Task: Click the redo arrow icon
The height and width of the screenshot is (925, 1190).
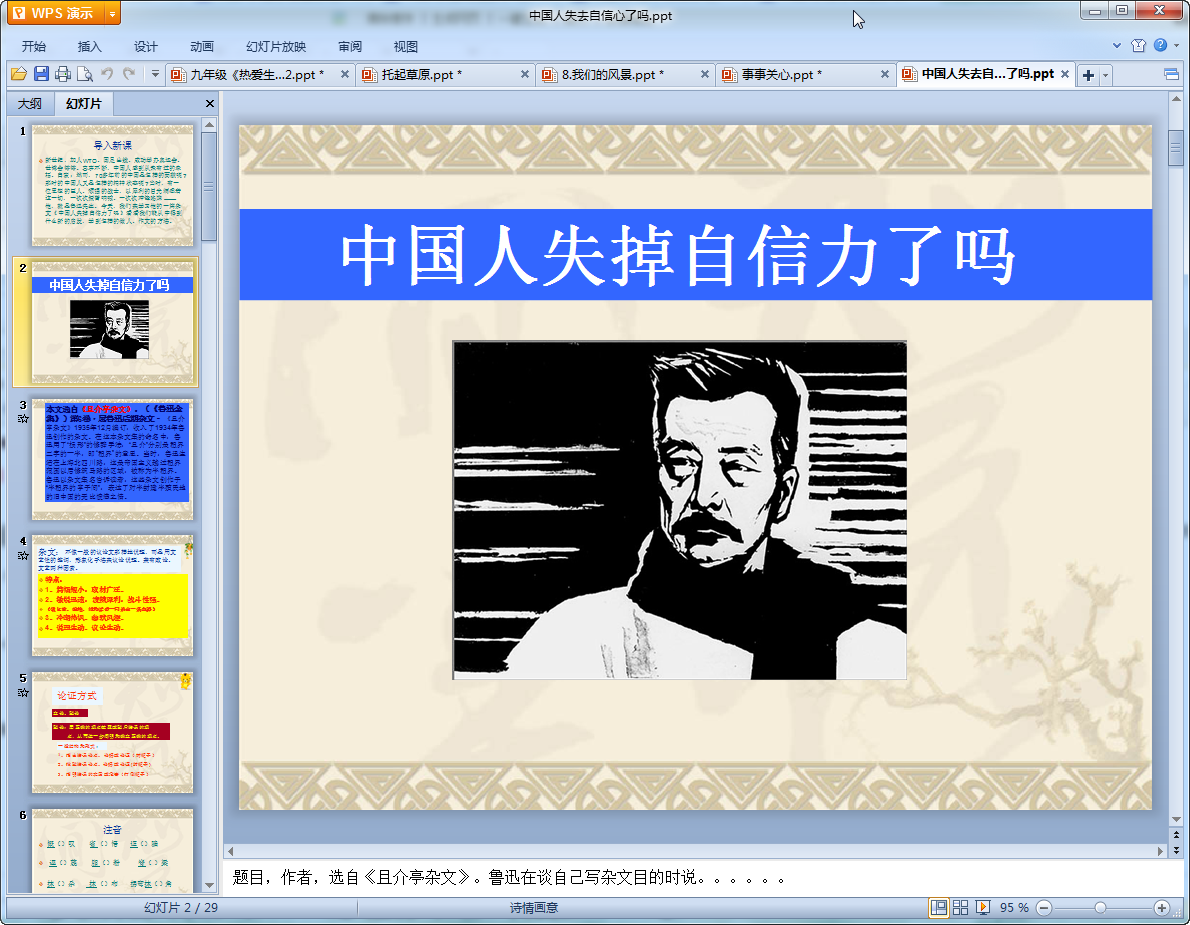Action: coord(129,74)
